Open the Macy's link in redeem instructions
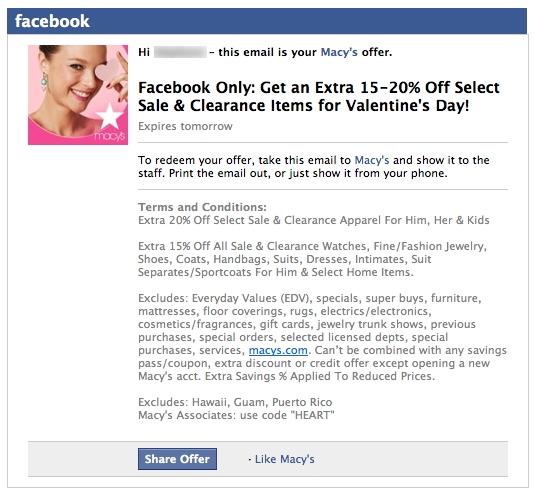 point(372,160)
